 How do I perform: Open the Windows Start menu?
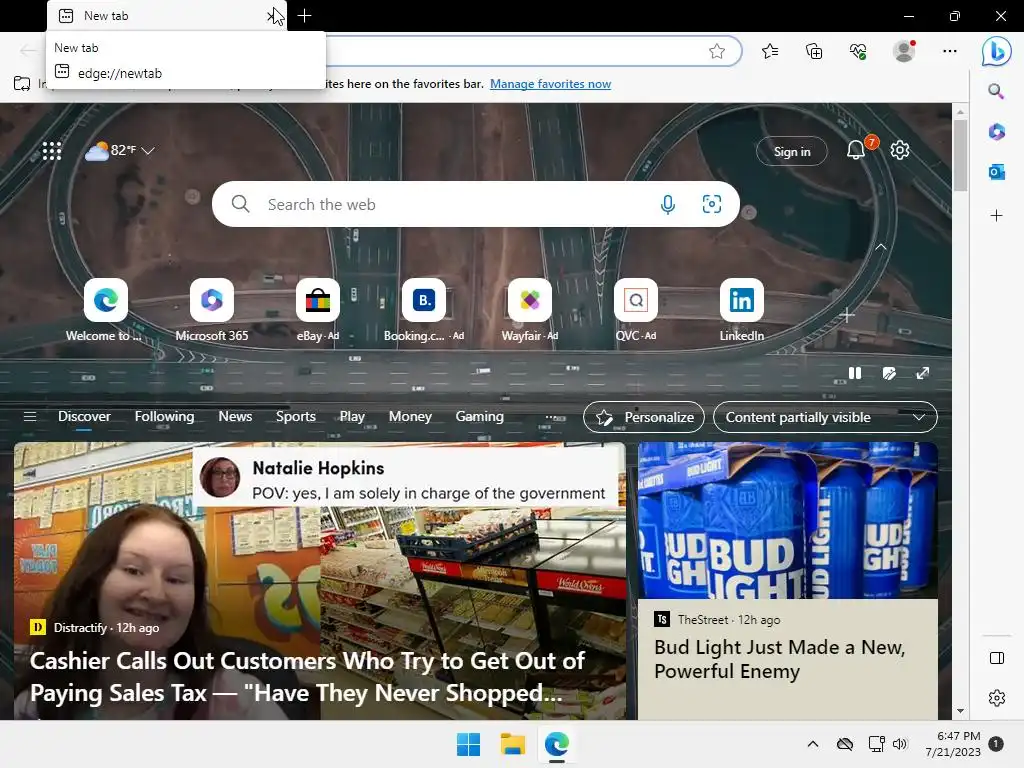point(468,744)
